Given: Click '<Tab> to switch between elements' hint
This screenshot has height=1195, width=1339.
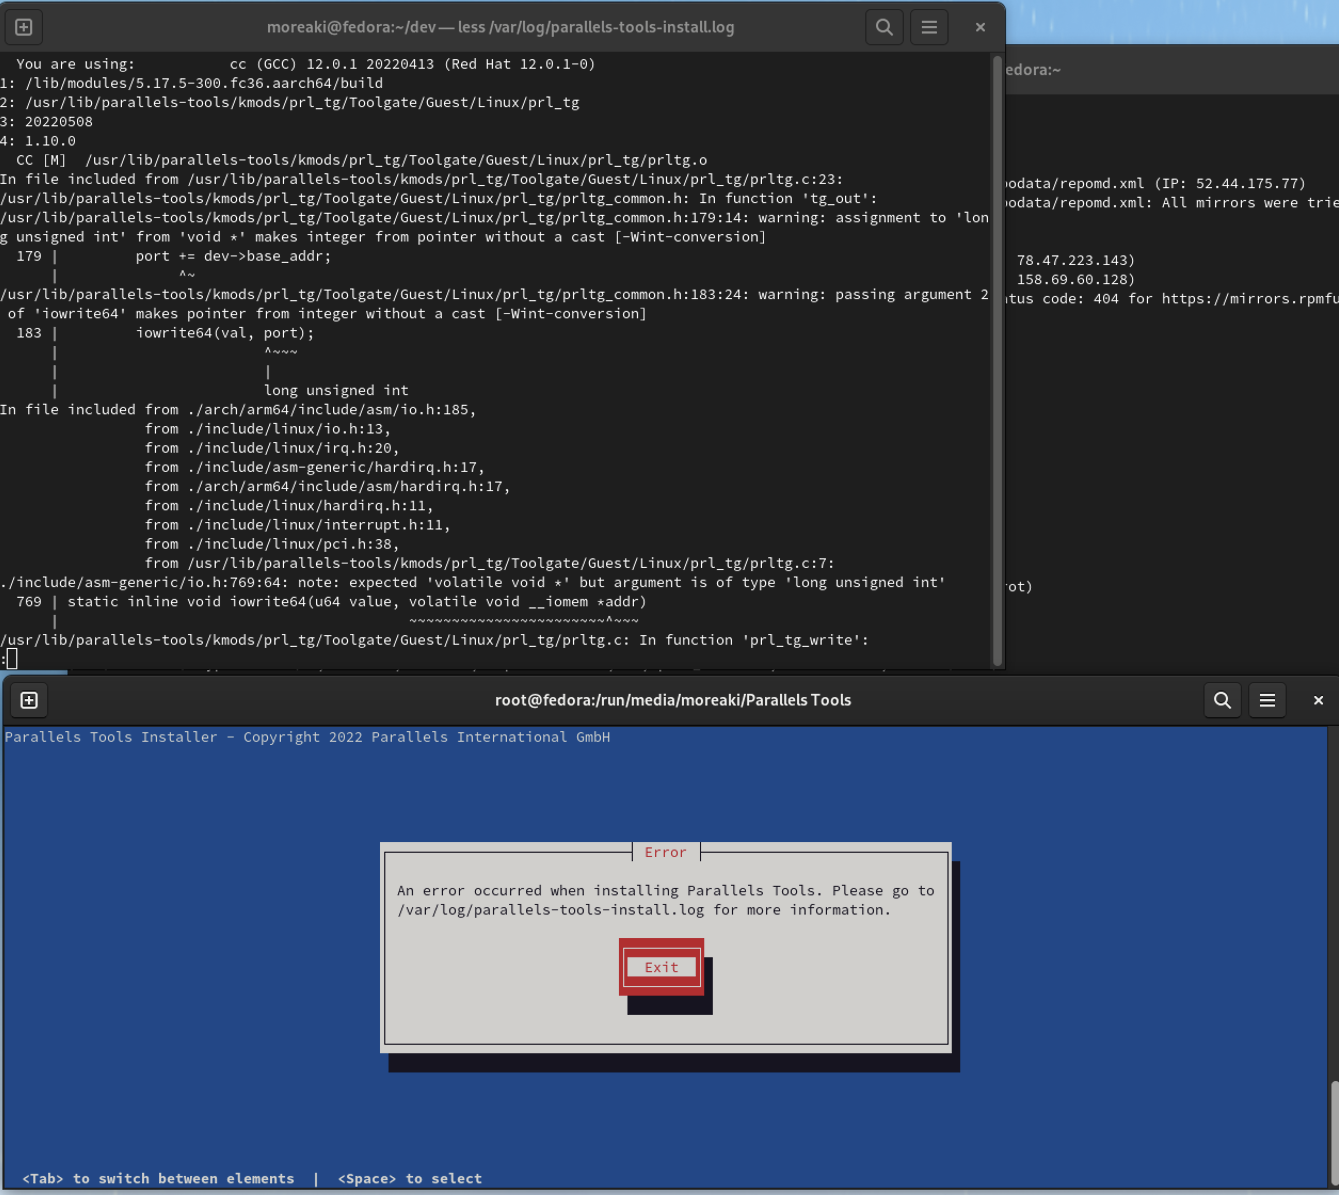Looking at the screenshot, I should pyautogui.click(x=158, y=1179).
